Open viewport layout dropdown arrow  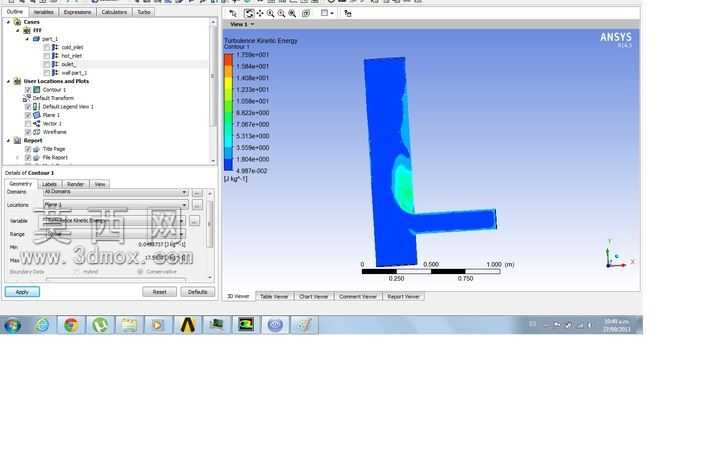332,13
